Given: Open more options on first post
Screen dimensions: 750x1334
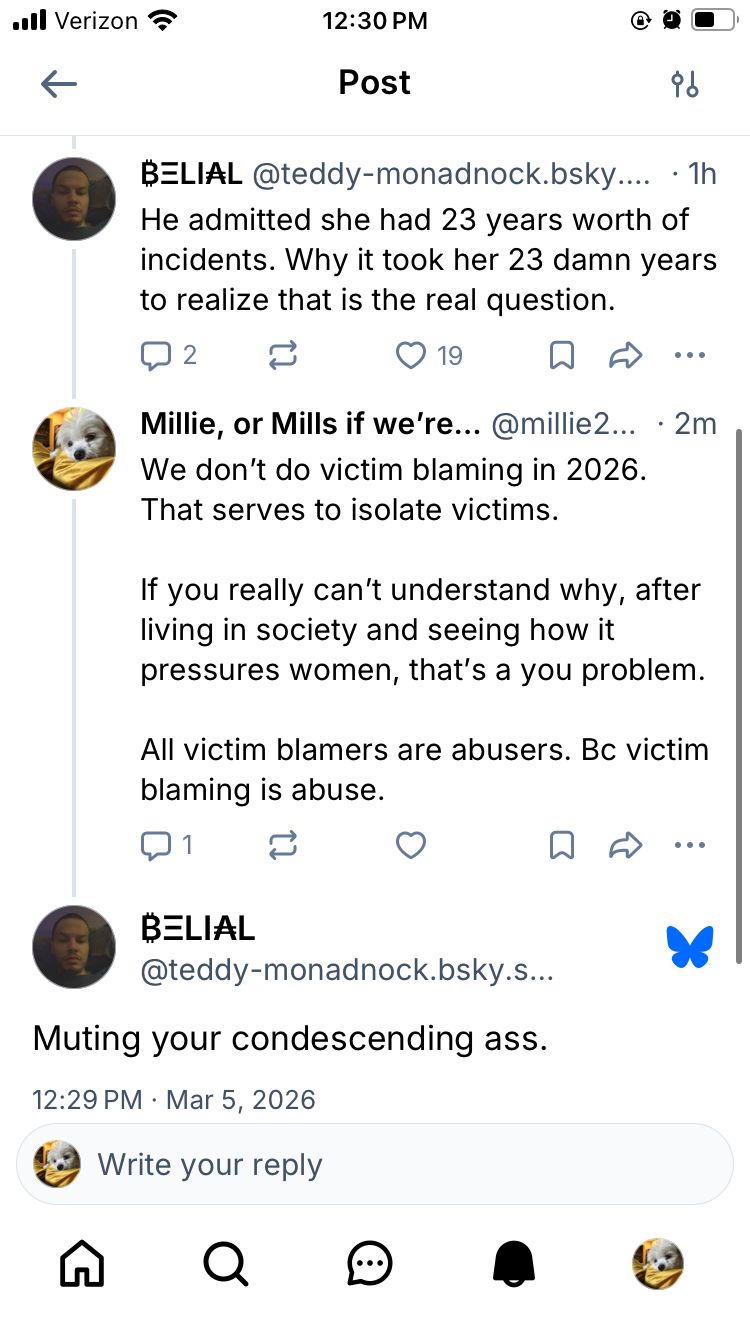Looking at the screenshot, I should (690, 355).
